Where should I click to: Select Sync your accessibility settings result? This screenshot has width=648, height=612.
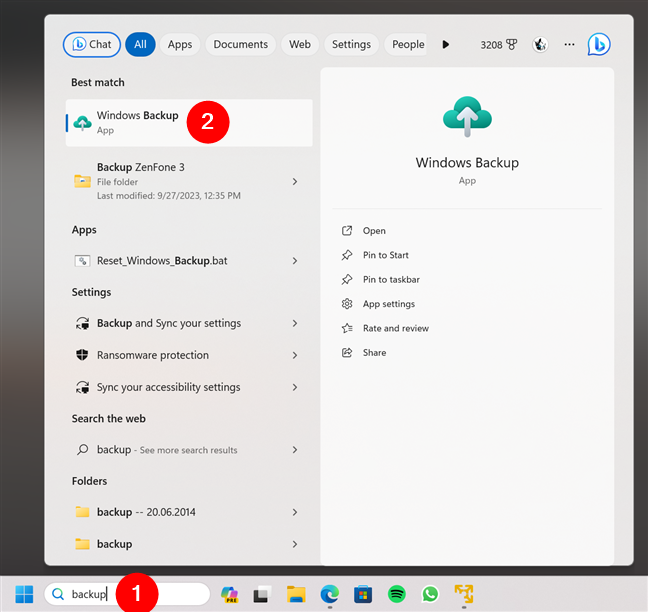point(189,387)
